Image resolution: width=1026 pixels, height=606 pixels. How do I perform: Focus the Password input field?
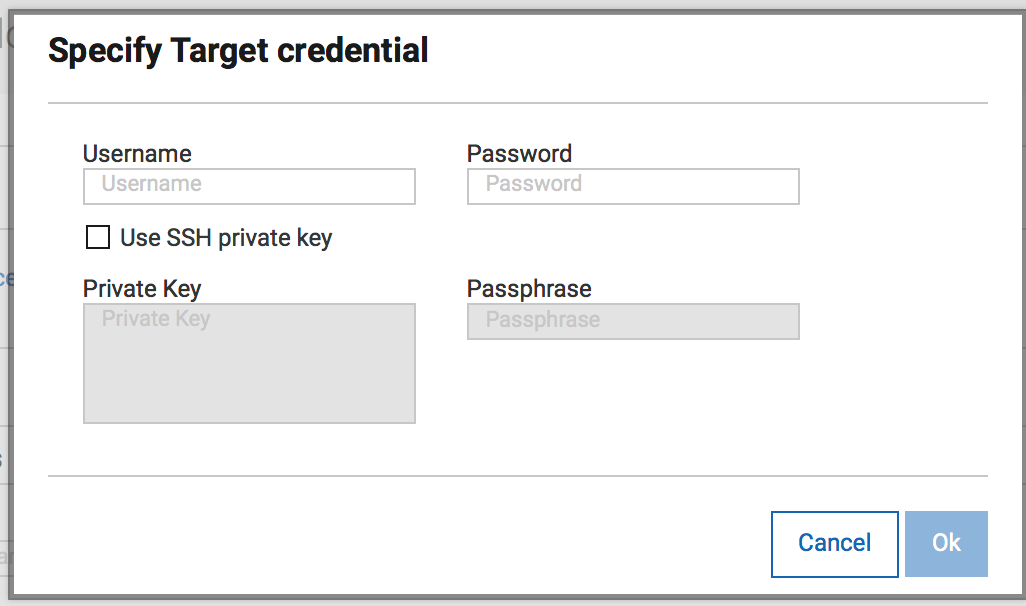point(633,186)
